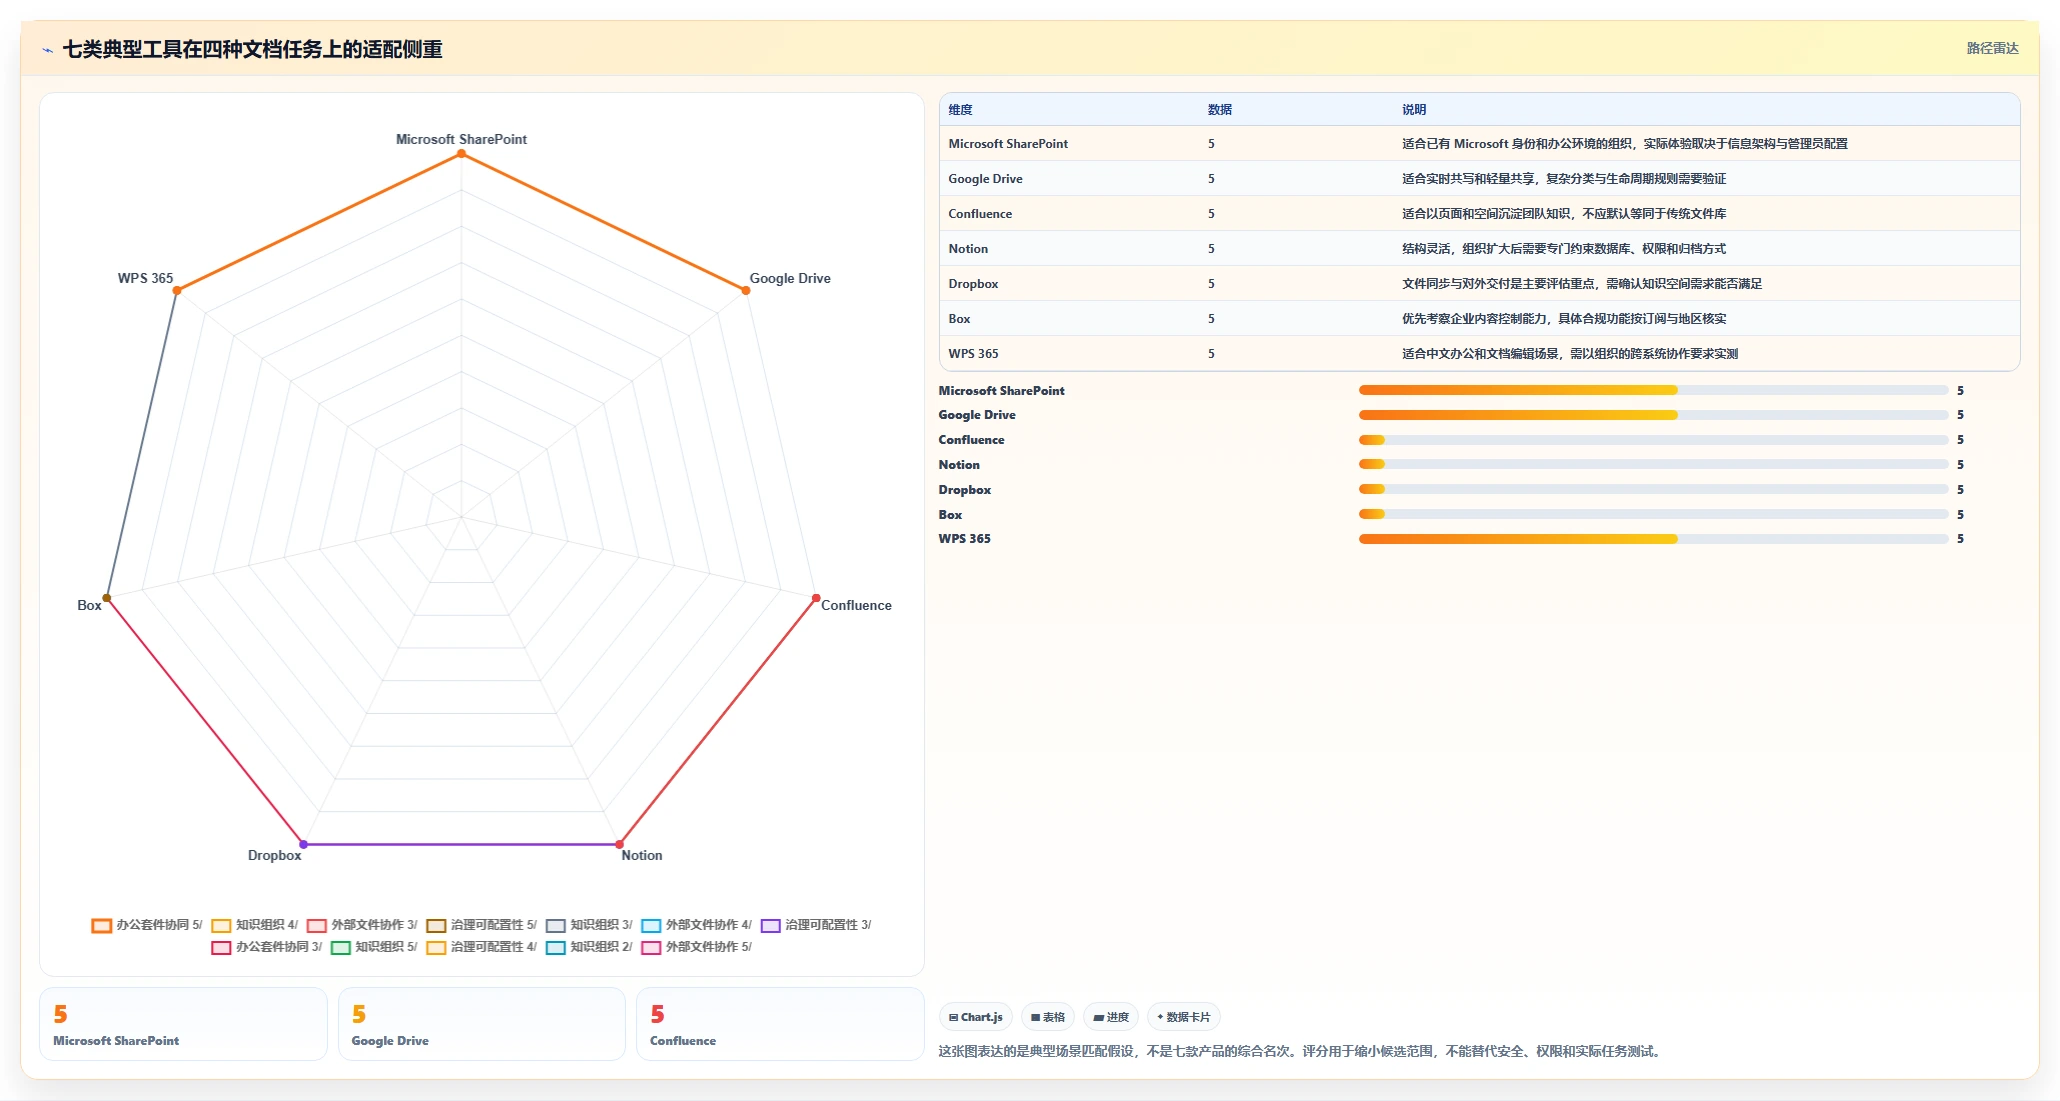Image resolution: width=2060 pixels, height=1101 pixels.
Task: Open the Google Drive data card
Action: pos(482,1024)
